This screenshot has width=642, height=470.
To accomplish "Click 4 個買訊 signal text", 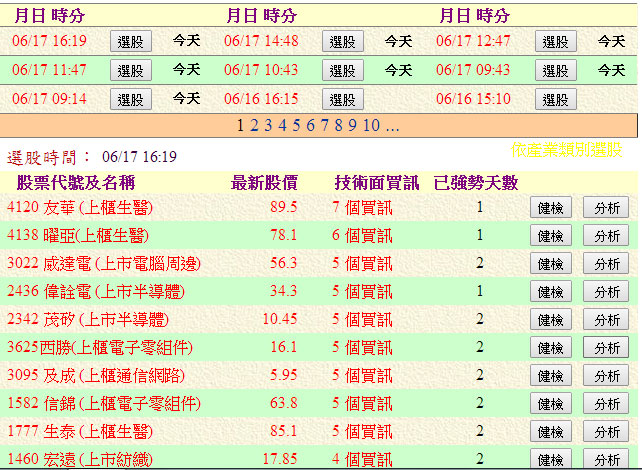I will 362,459.
